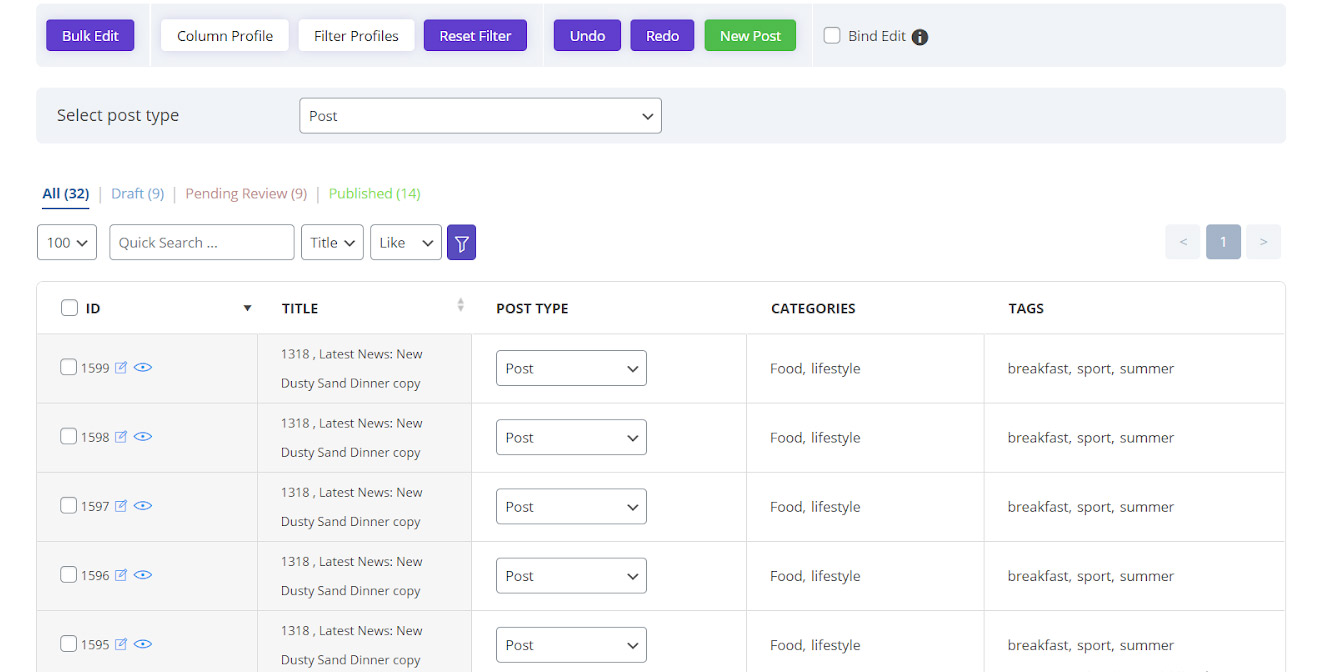Click the Bulk Edit button
This screenshot has height=672, width=1324.
(90, 36)
